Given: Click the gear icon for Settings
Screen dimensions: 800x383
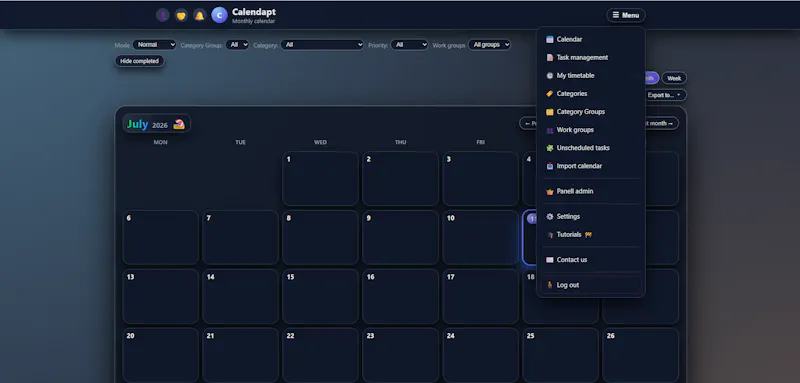Looking at the screenshot, I should 549,217.
